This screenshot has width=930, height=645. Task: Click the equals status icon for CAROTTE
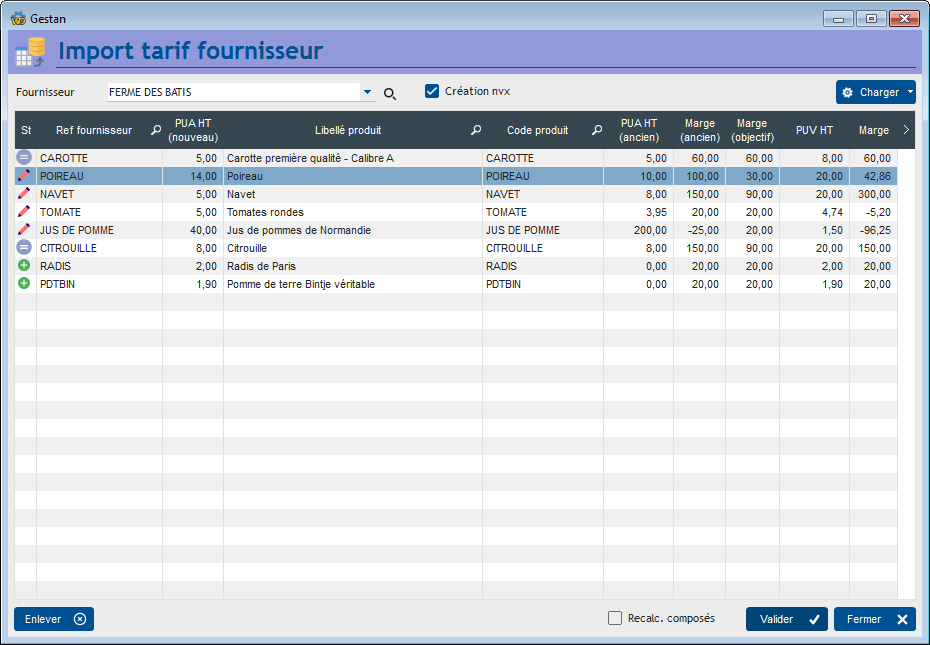tap(24, 158)
